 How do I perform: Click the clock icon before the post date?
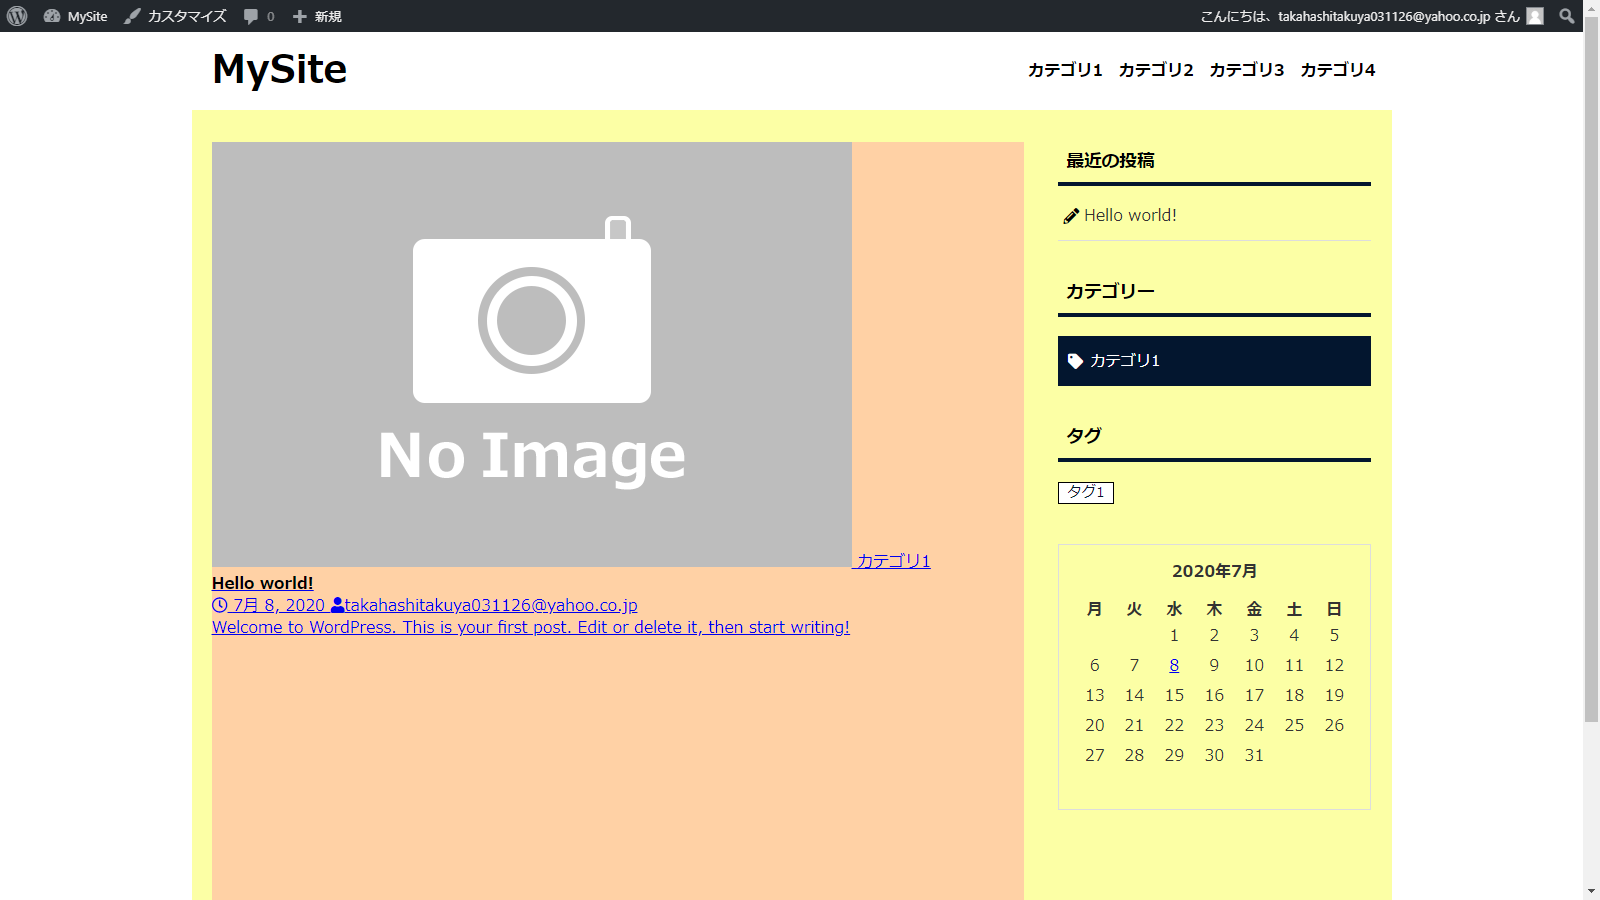[219, 604]
